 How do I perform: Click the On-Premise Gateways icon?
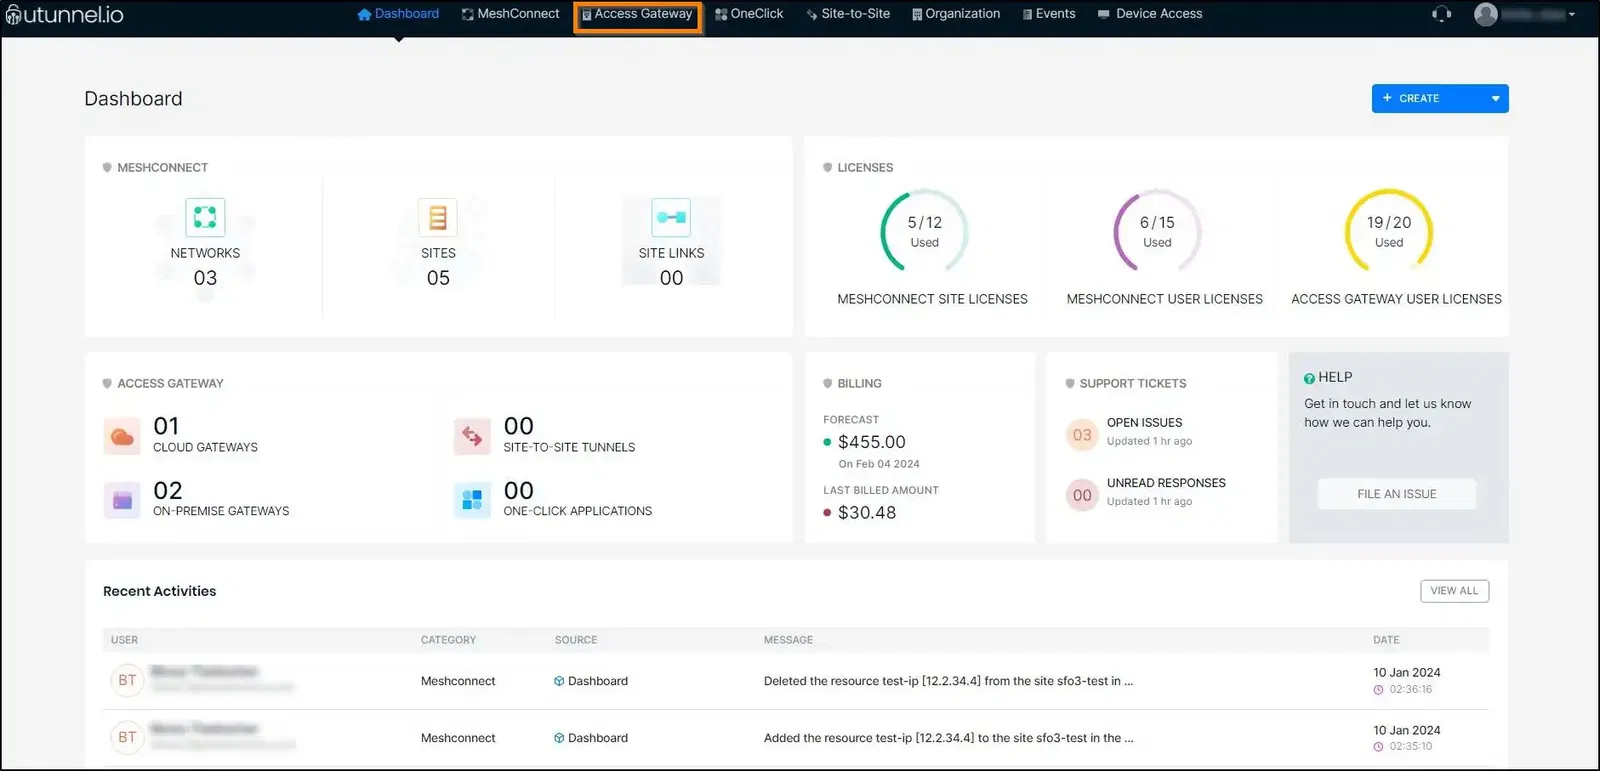tap(122, 500)
